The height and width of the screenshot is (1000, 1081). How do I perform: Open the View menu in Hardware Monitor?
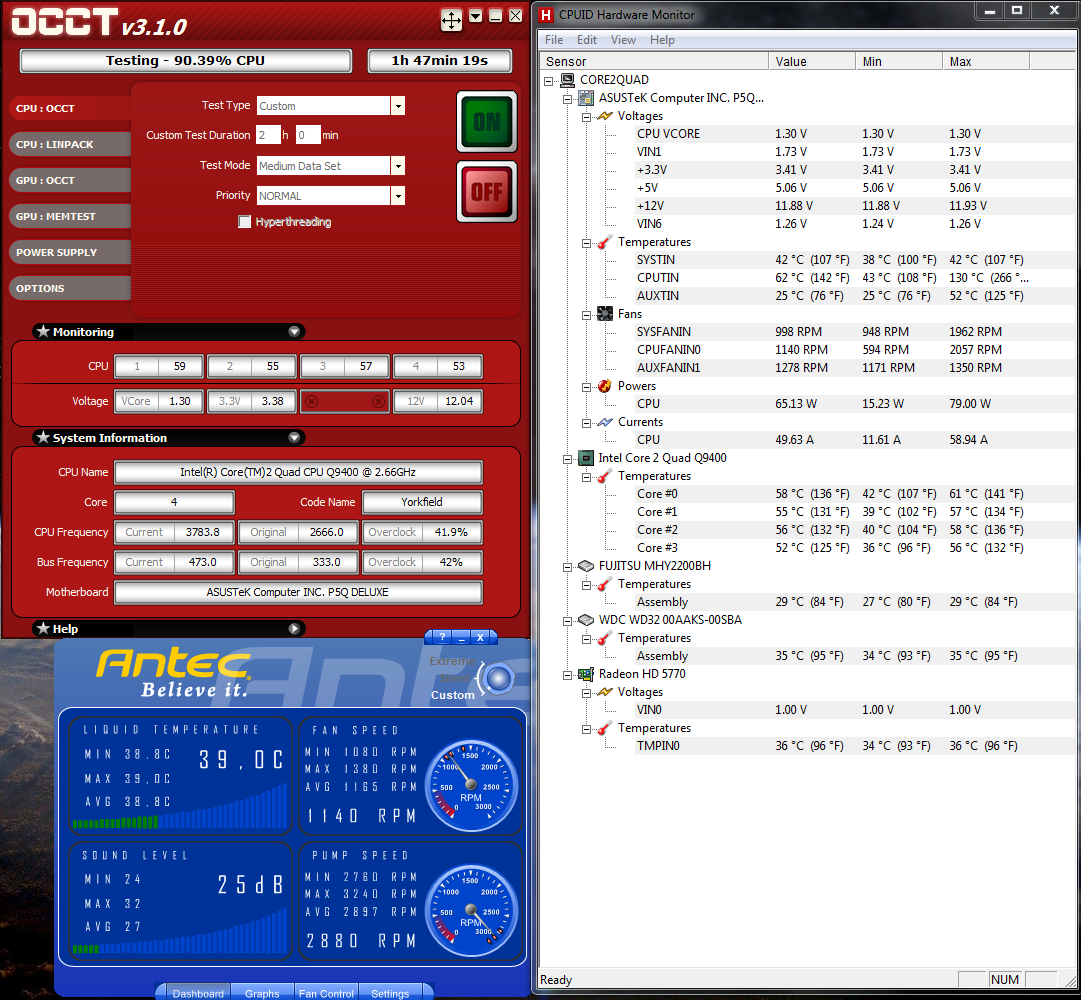[623, 40]
